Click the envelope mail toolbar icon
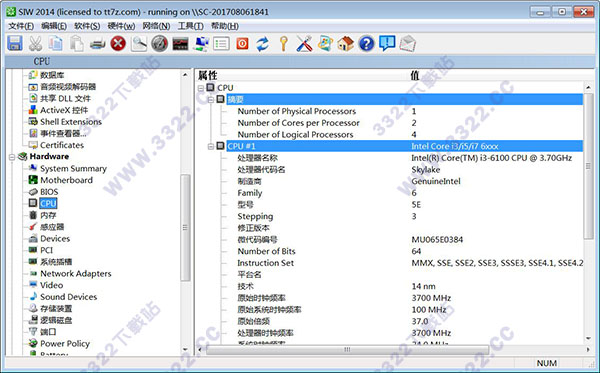The height and width of the screenshot is (373, 600). click(x=408, y=44)
